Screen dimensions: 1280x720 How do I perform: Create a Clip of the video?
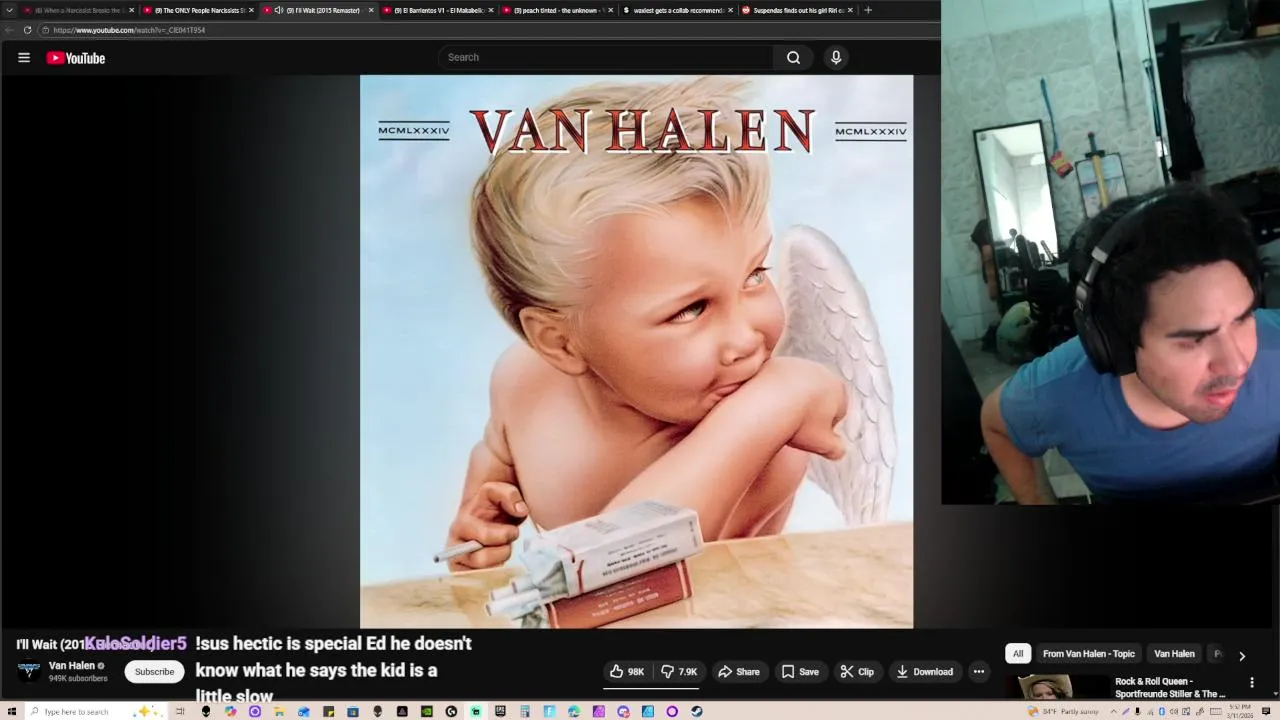[857, 672]
